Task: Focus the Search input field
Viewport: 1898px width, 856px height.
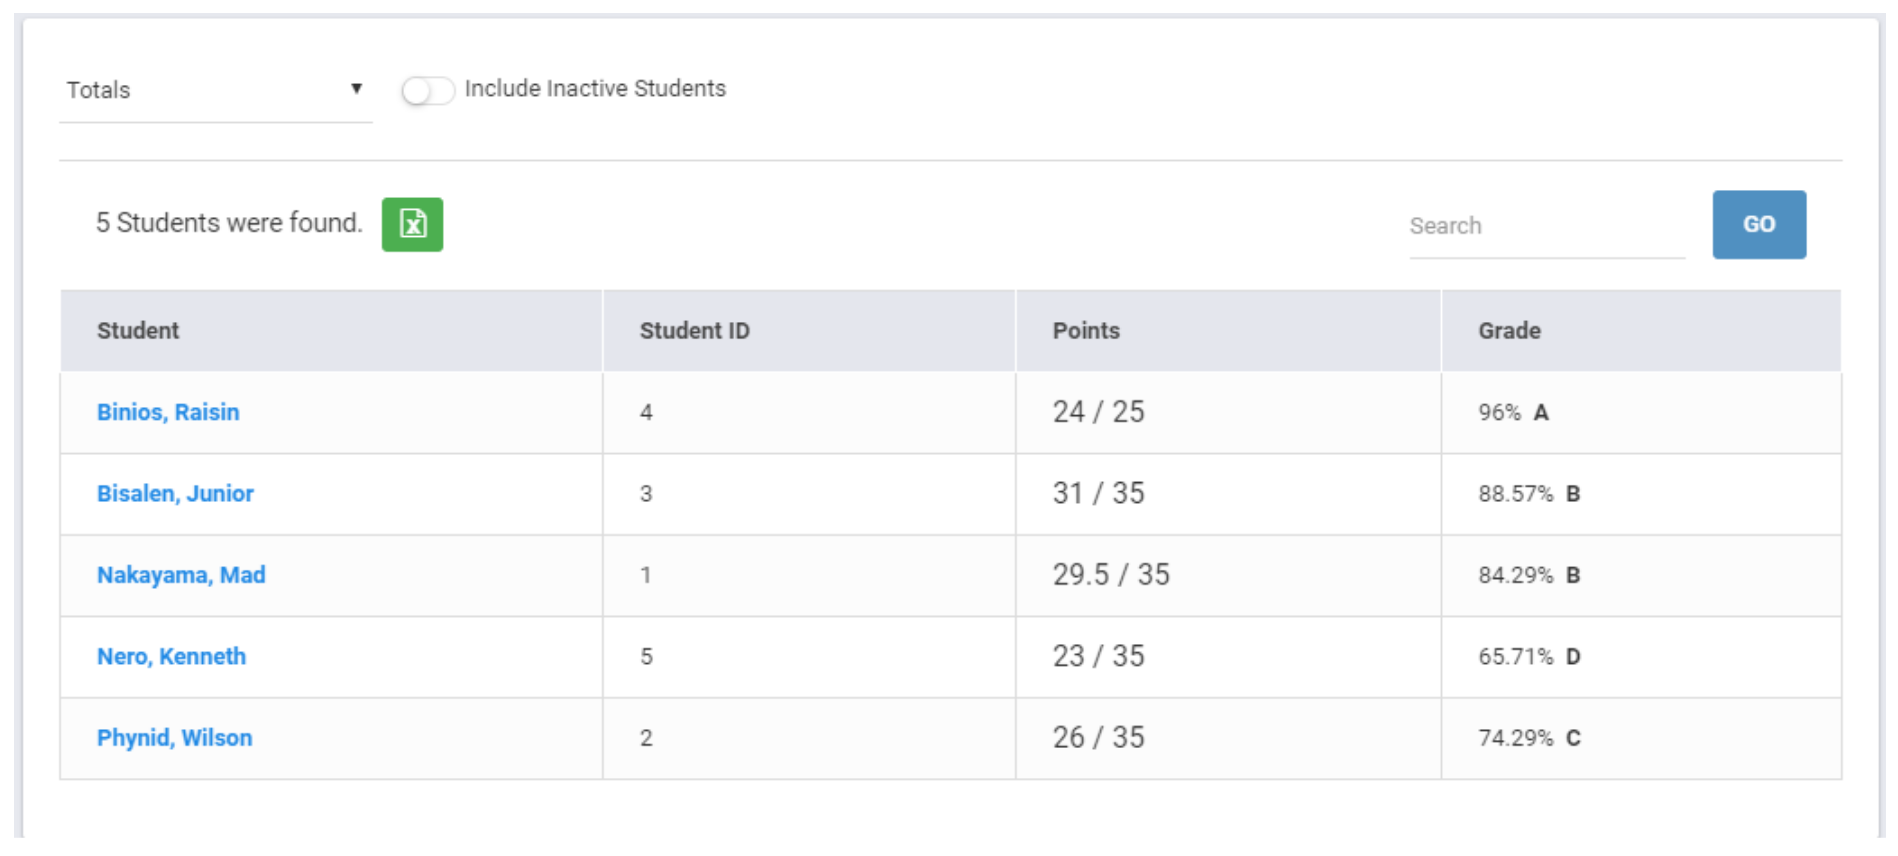Action: pyautogui.click(x=1545, y=226)
